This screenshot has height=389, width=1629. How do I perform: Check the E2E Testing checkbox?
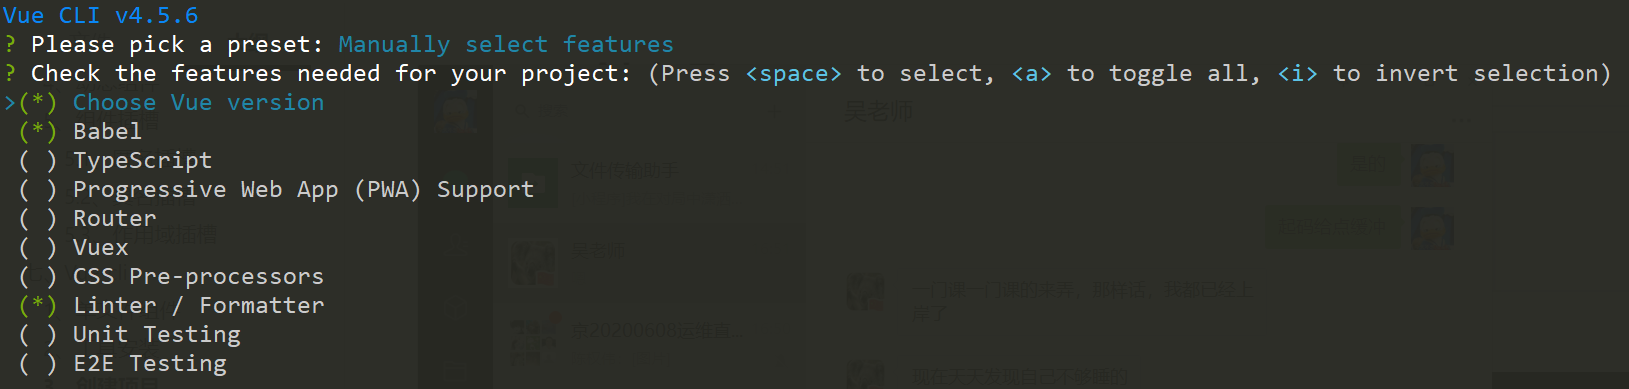[x=38, y=364]
